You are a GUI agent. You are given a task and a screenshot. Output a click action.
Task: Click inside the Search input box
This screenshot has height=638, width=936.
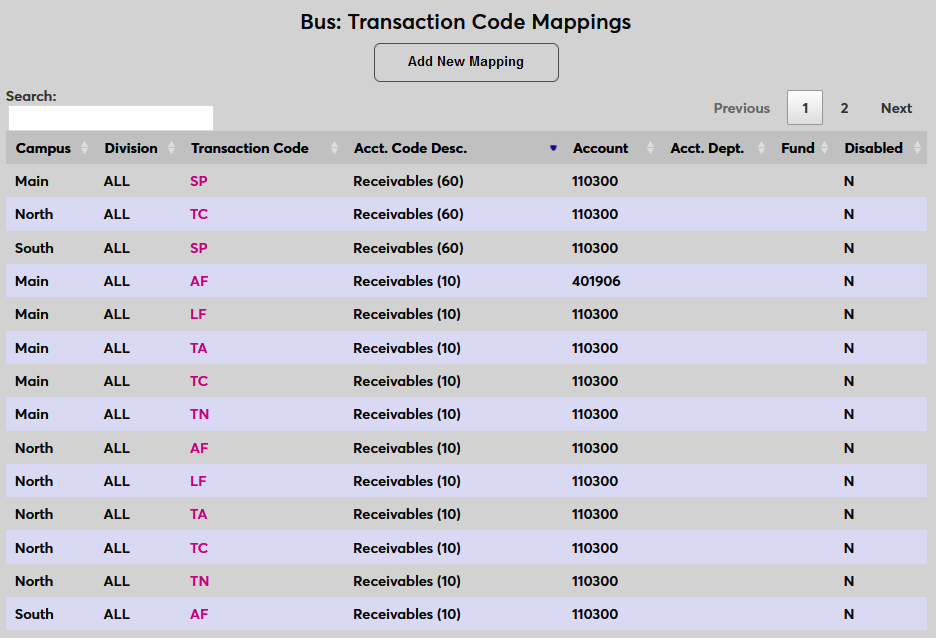(x=109, y=117)
